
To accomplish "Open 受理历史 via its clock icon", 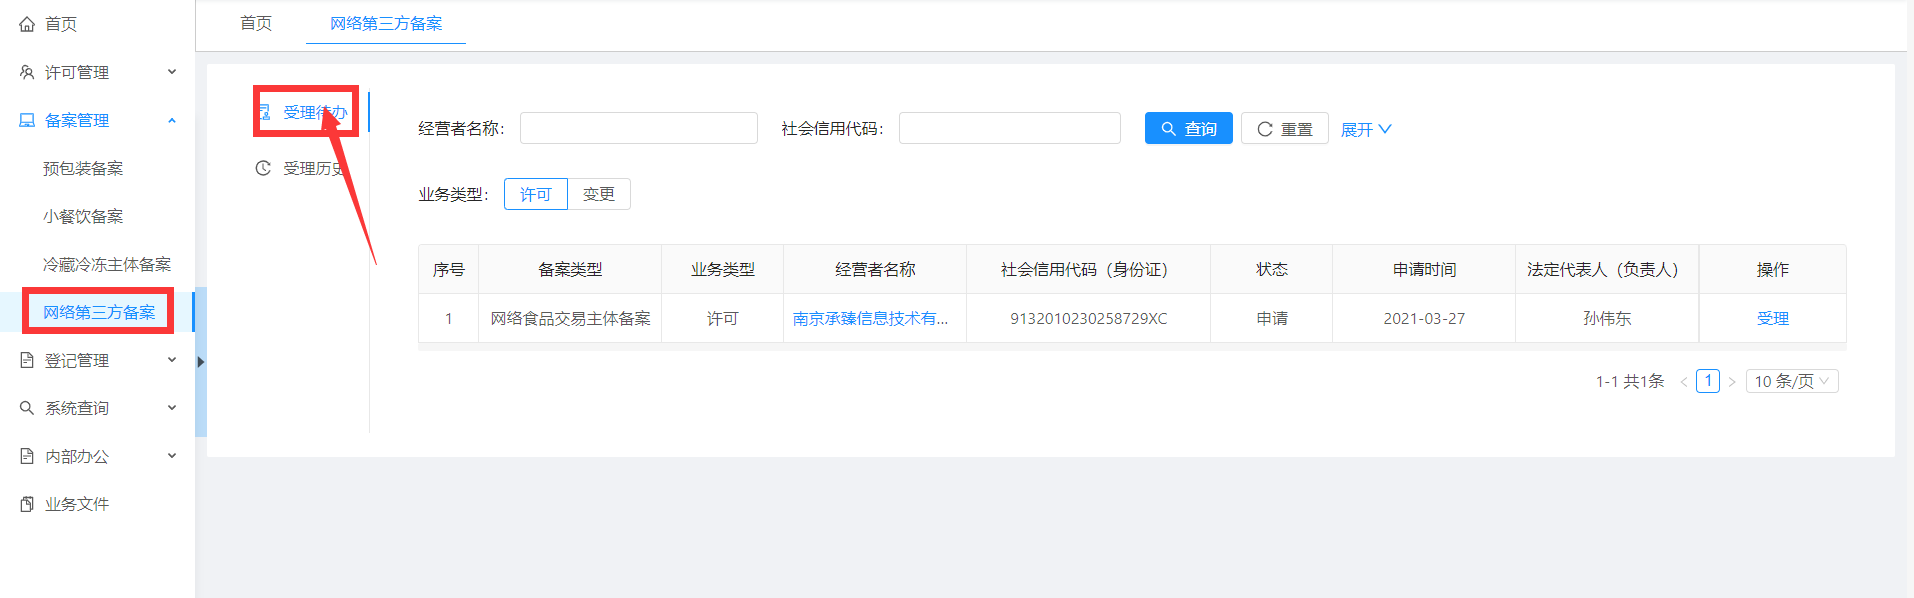I will 263,168.
